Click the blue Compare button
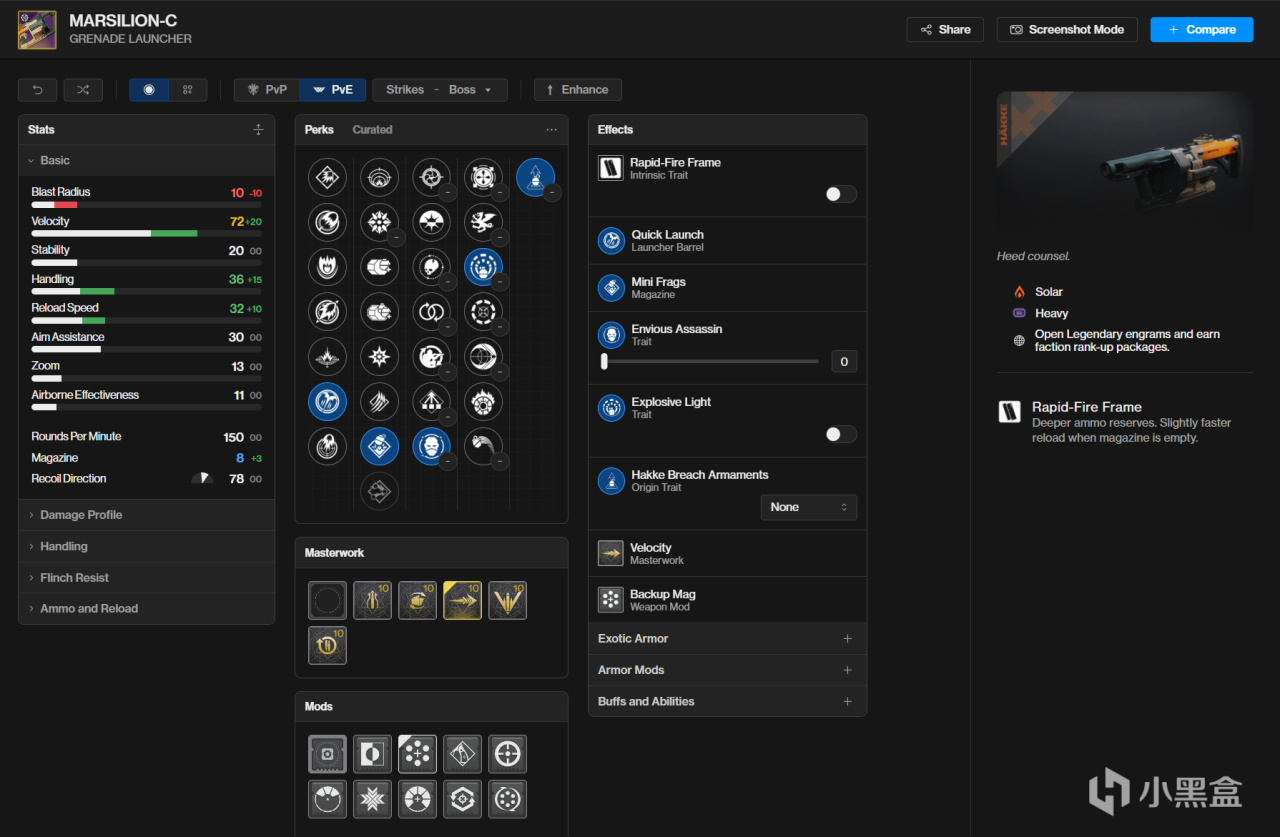The height and width of the screenshot is (837, 1280). click(1201, 30)
